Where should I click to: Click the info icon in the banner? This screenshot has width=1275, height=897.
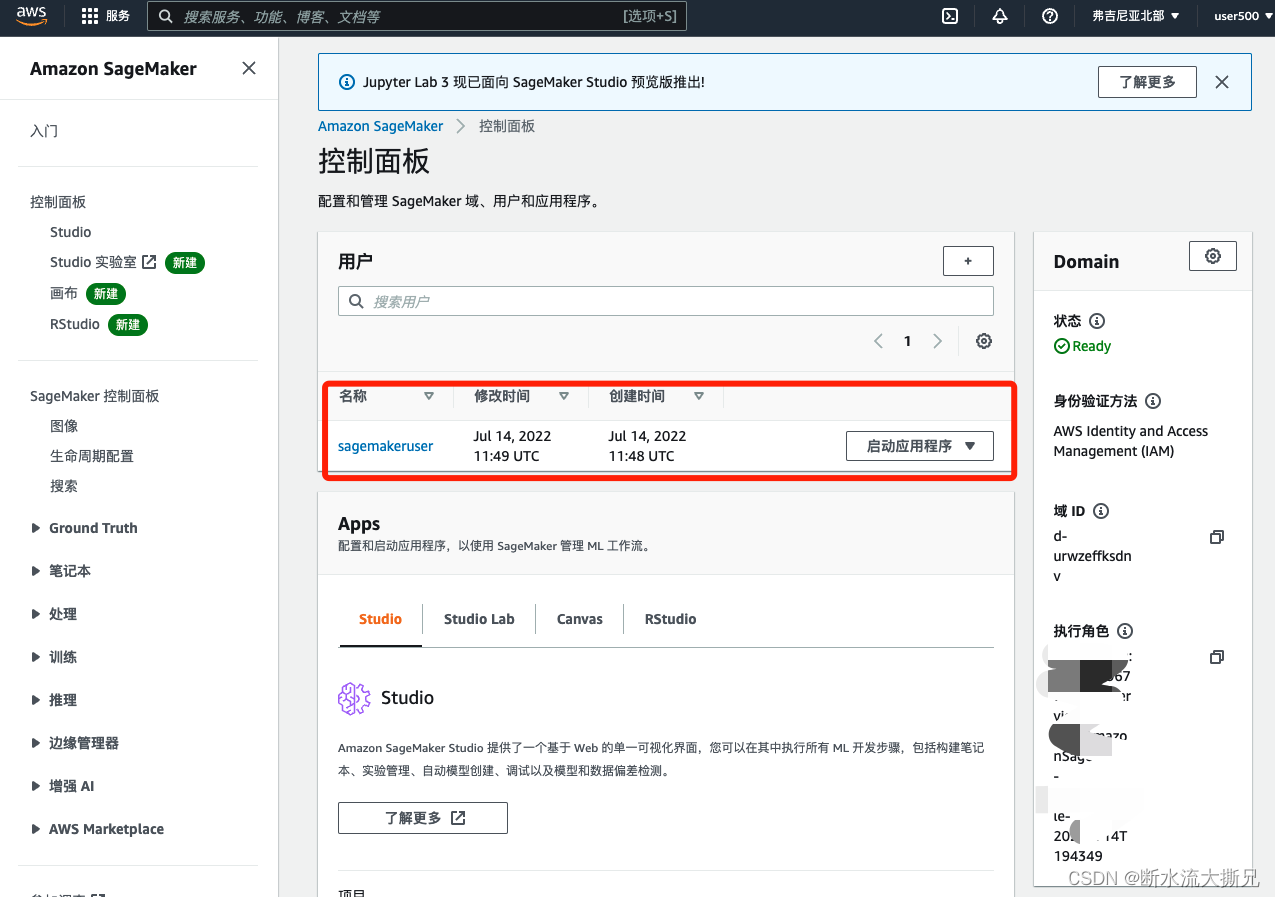[347, 82]
